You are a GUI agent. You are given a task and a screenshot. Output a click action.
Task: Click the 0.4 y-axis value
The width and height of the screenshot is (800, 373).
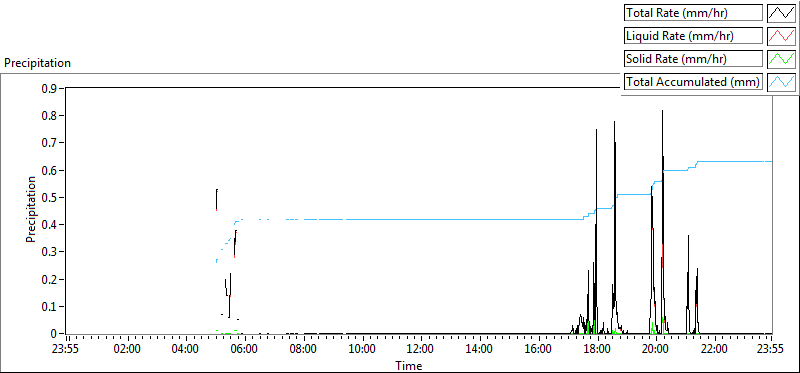tap(50, 225)
